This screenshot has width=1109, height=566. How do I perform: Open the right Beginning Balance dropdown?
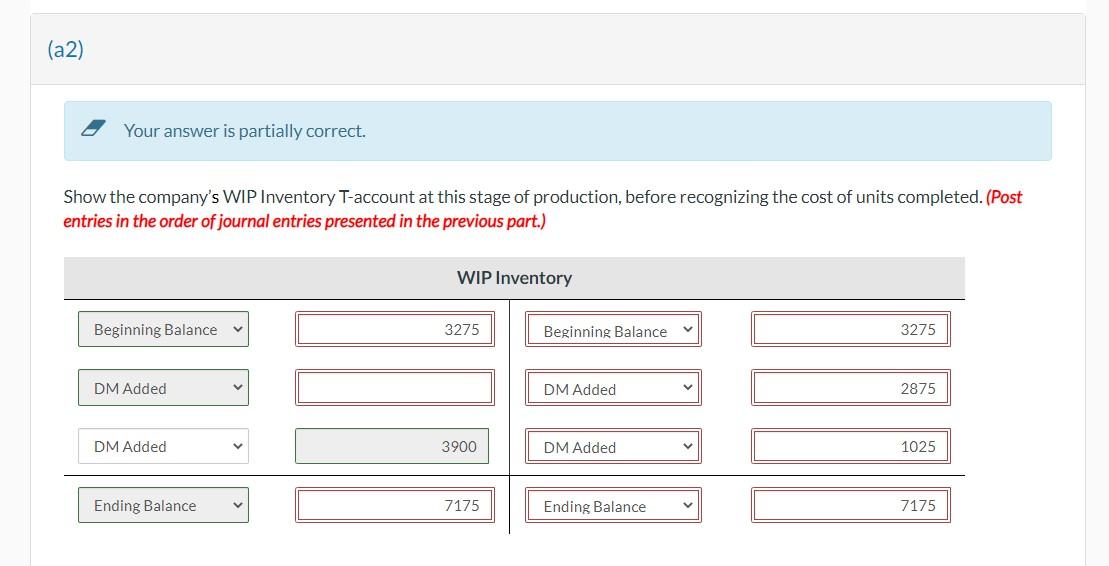tap(613, 329)
